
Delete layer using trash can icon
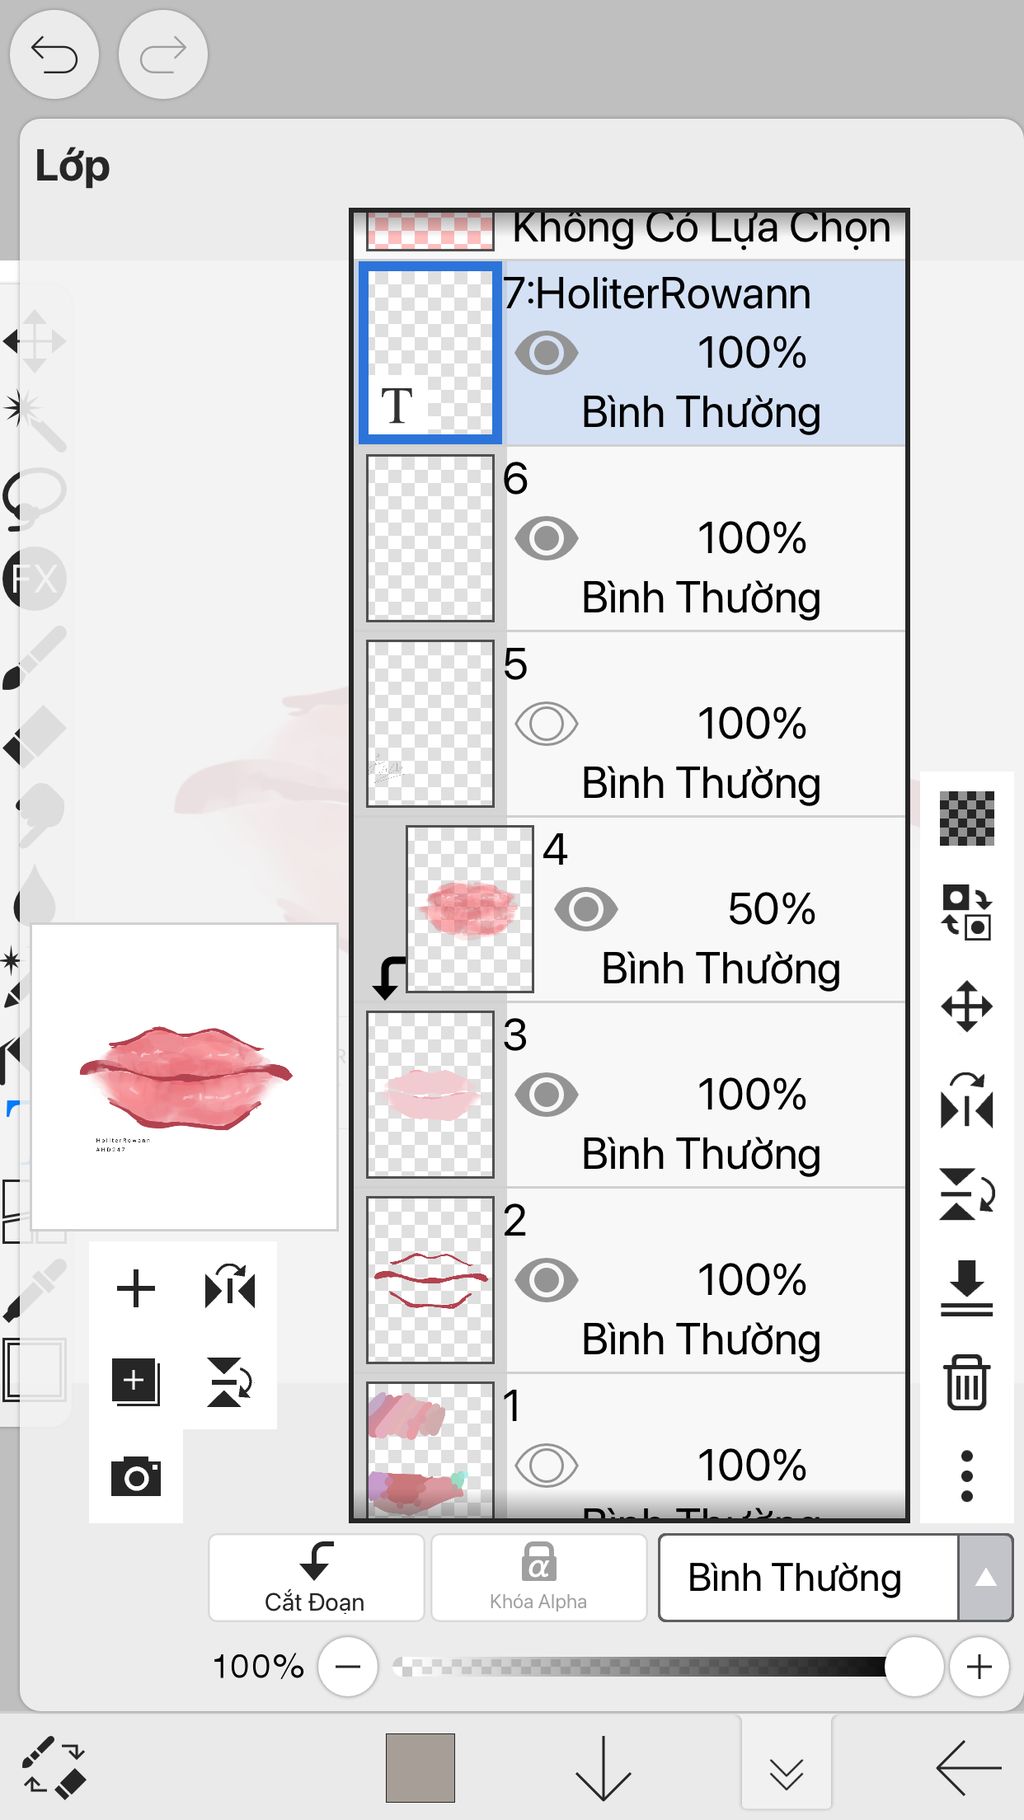pos(967,1383)
